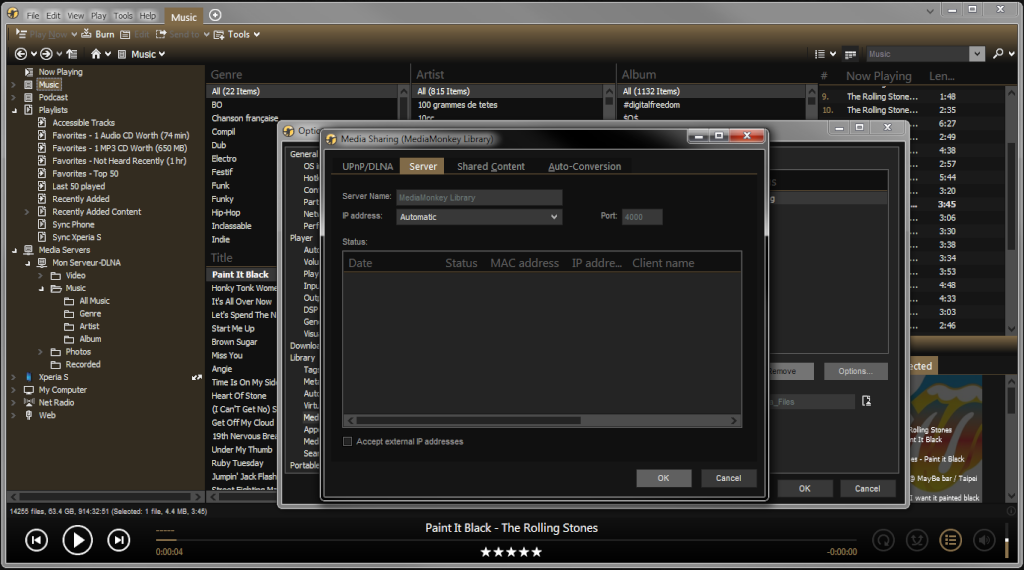Screen dimensions: 1024x570
Task: Click Cancel in the Options window
Action: [x=867, y=488]
